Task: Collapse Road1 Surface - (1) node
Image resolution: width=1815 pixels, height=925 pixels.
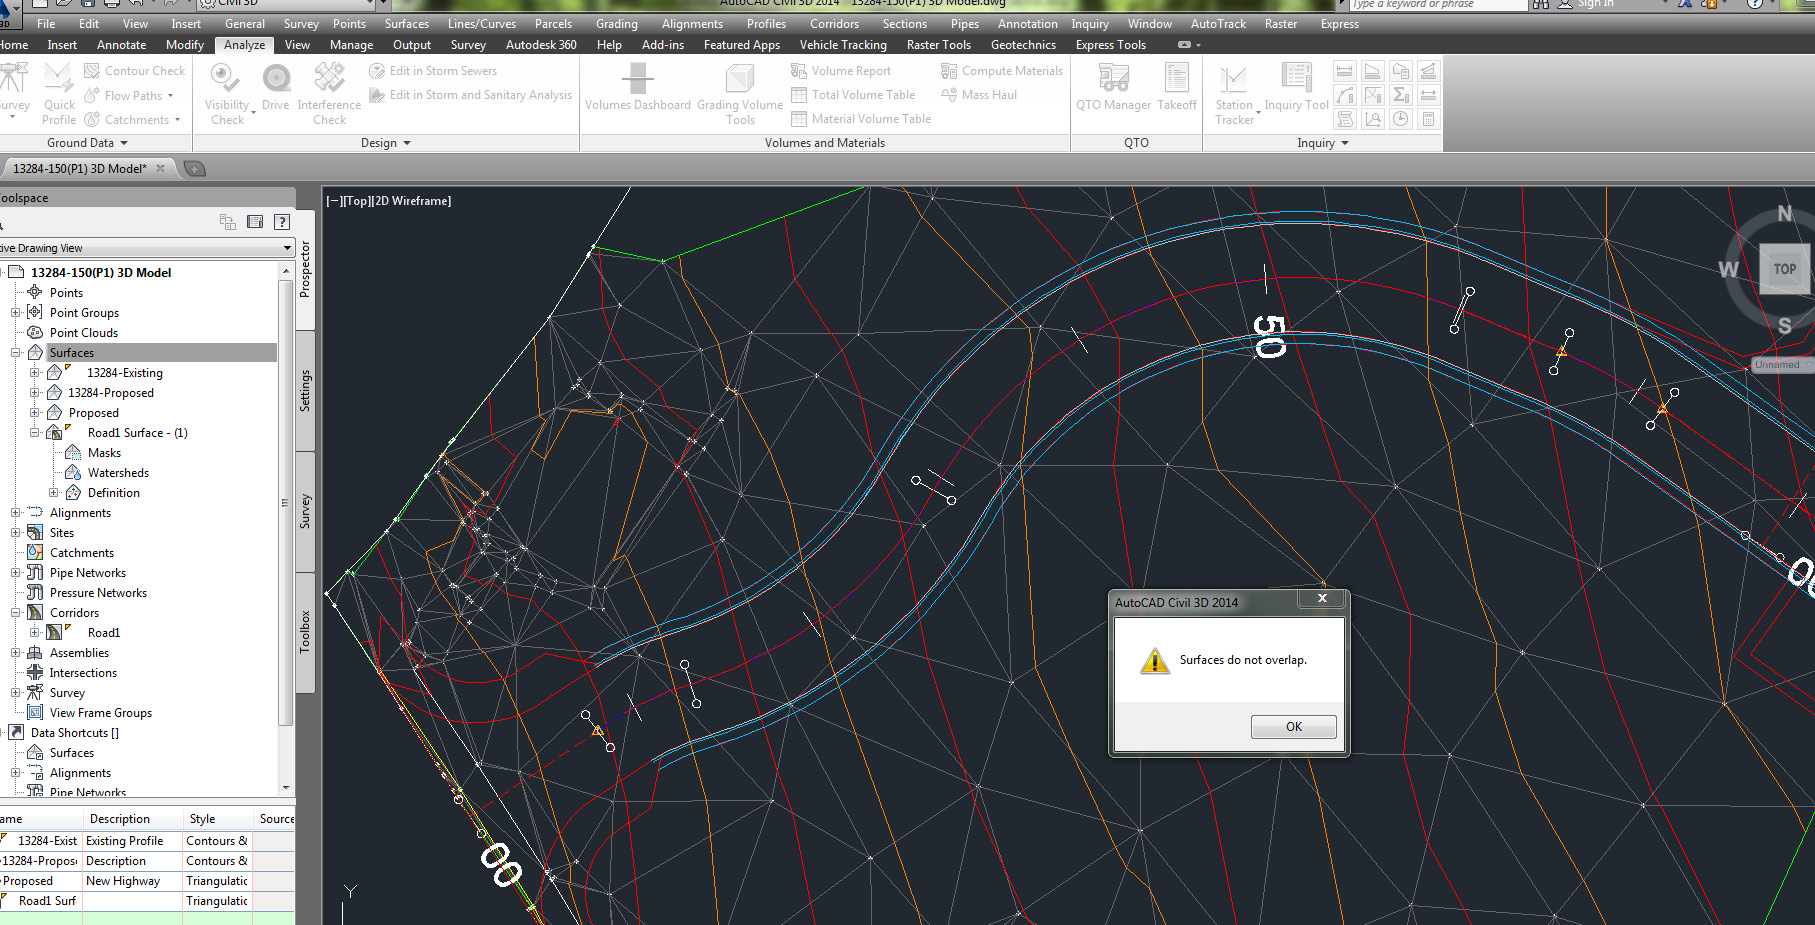Action: (34, 433)
